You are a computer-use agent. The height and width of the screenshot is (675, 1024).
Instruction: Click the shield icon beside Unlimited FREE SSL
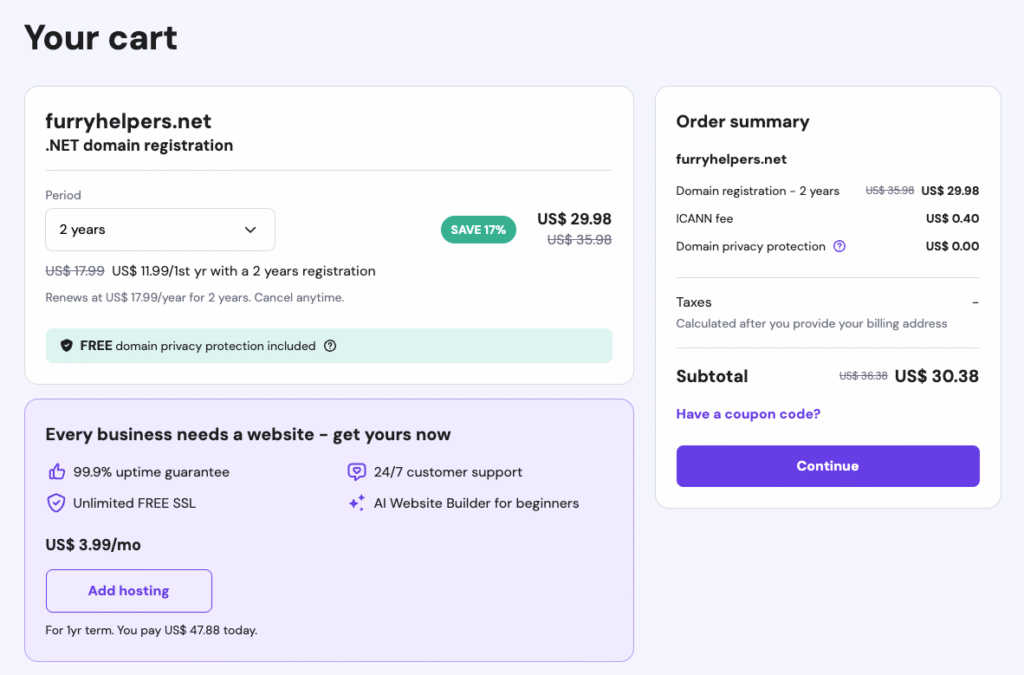click(56, 503)
